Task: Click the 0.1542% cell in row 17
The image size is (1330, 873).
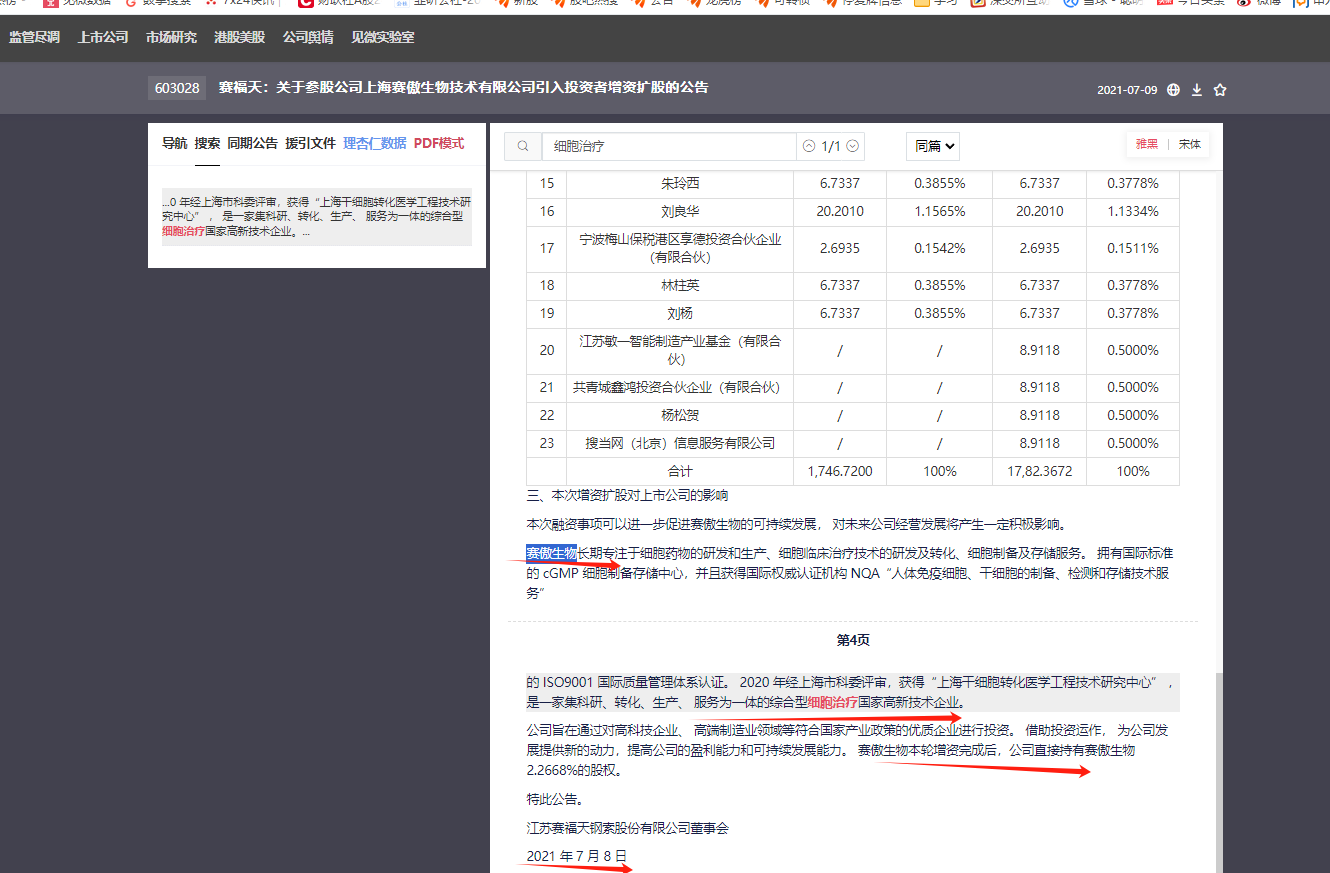Action: (940, 248)
